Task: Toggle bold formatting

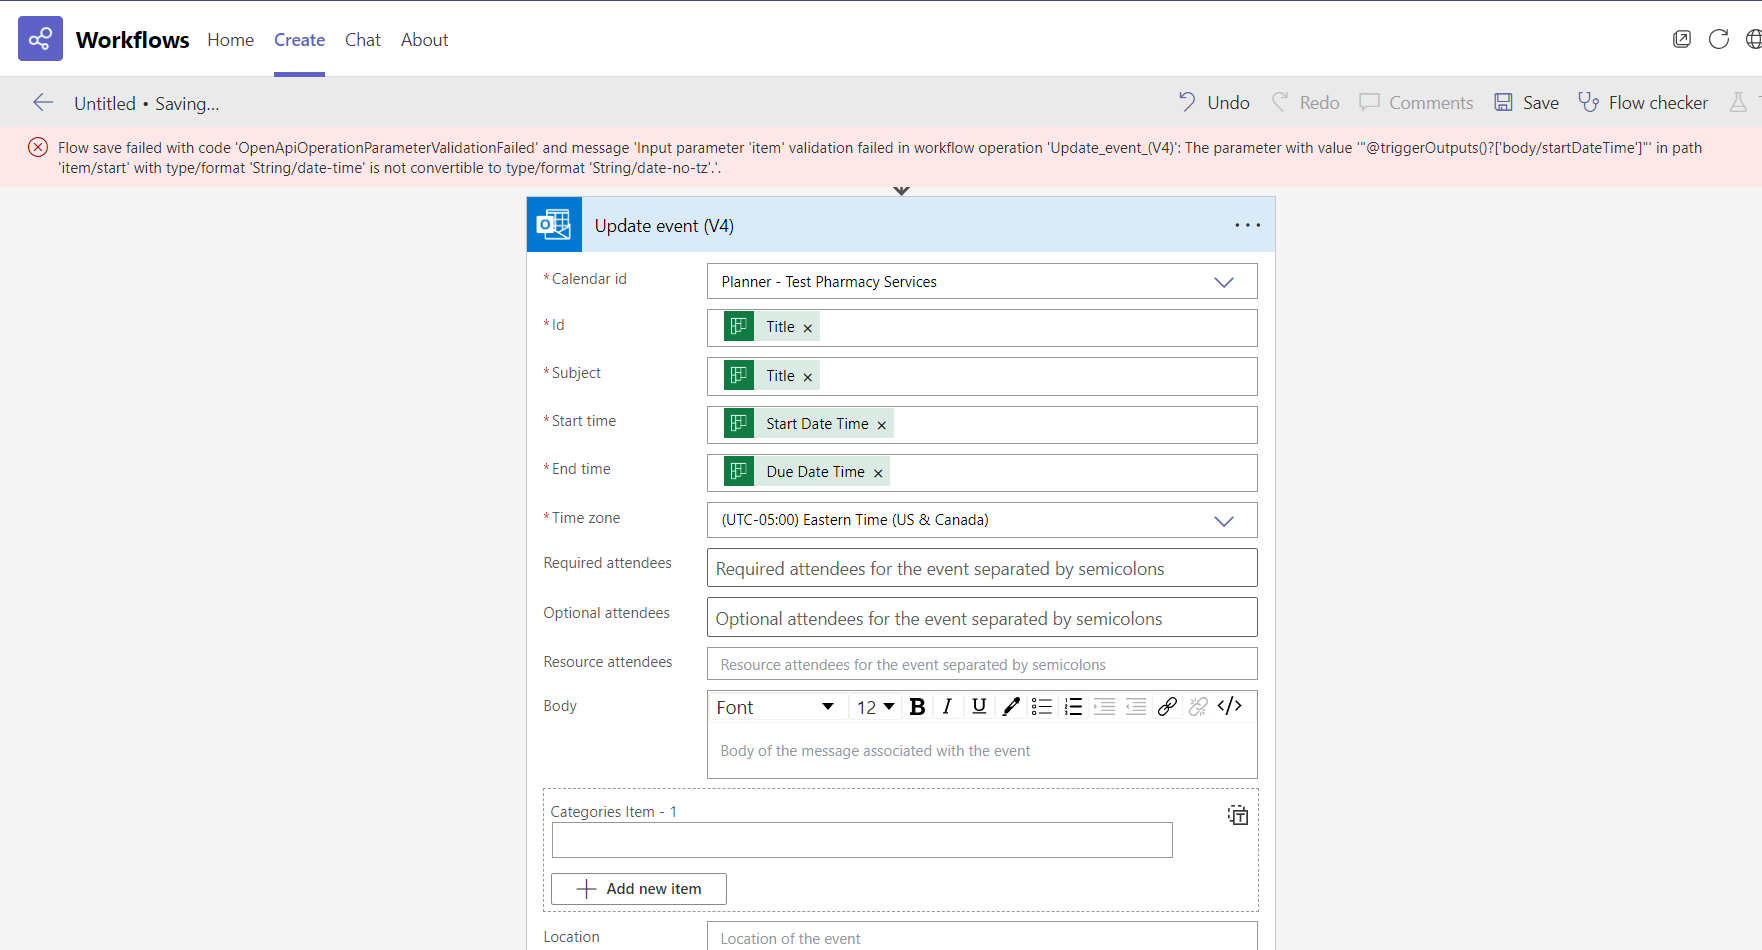Action: click(x=917, y=707)
